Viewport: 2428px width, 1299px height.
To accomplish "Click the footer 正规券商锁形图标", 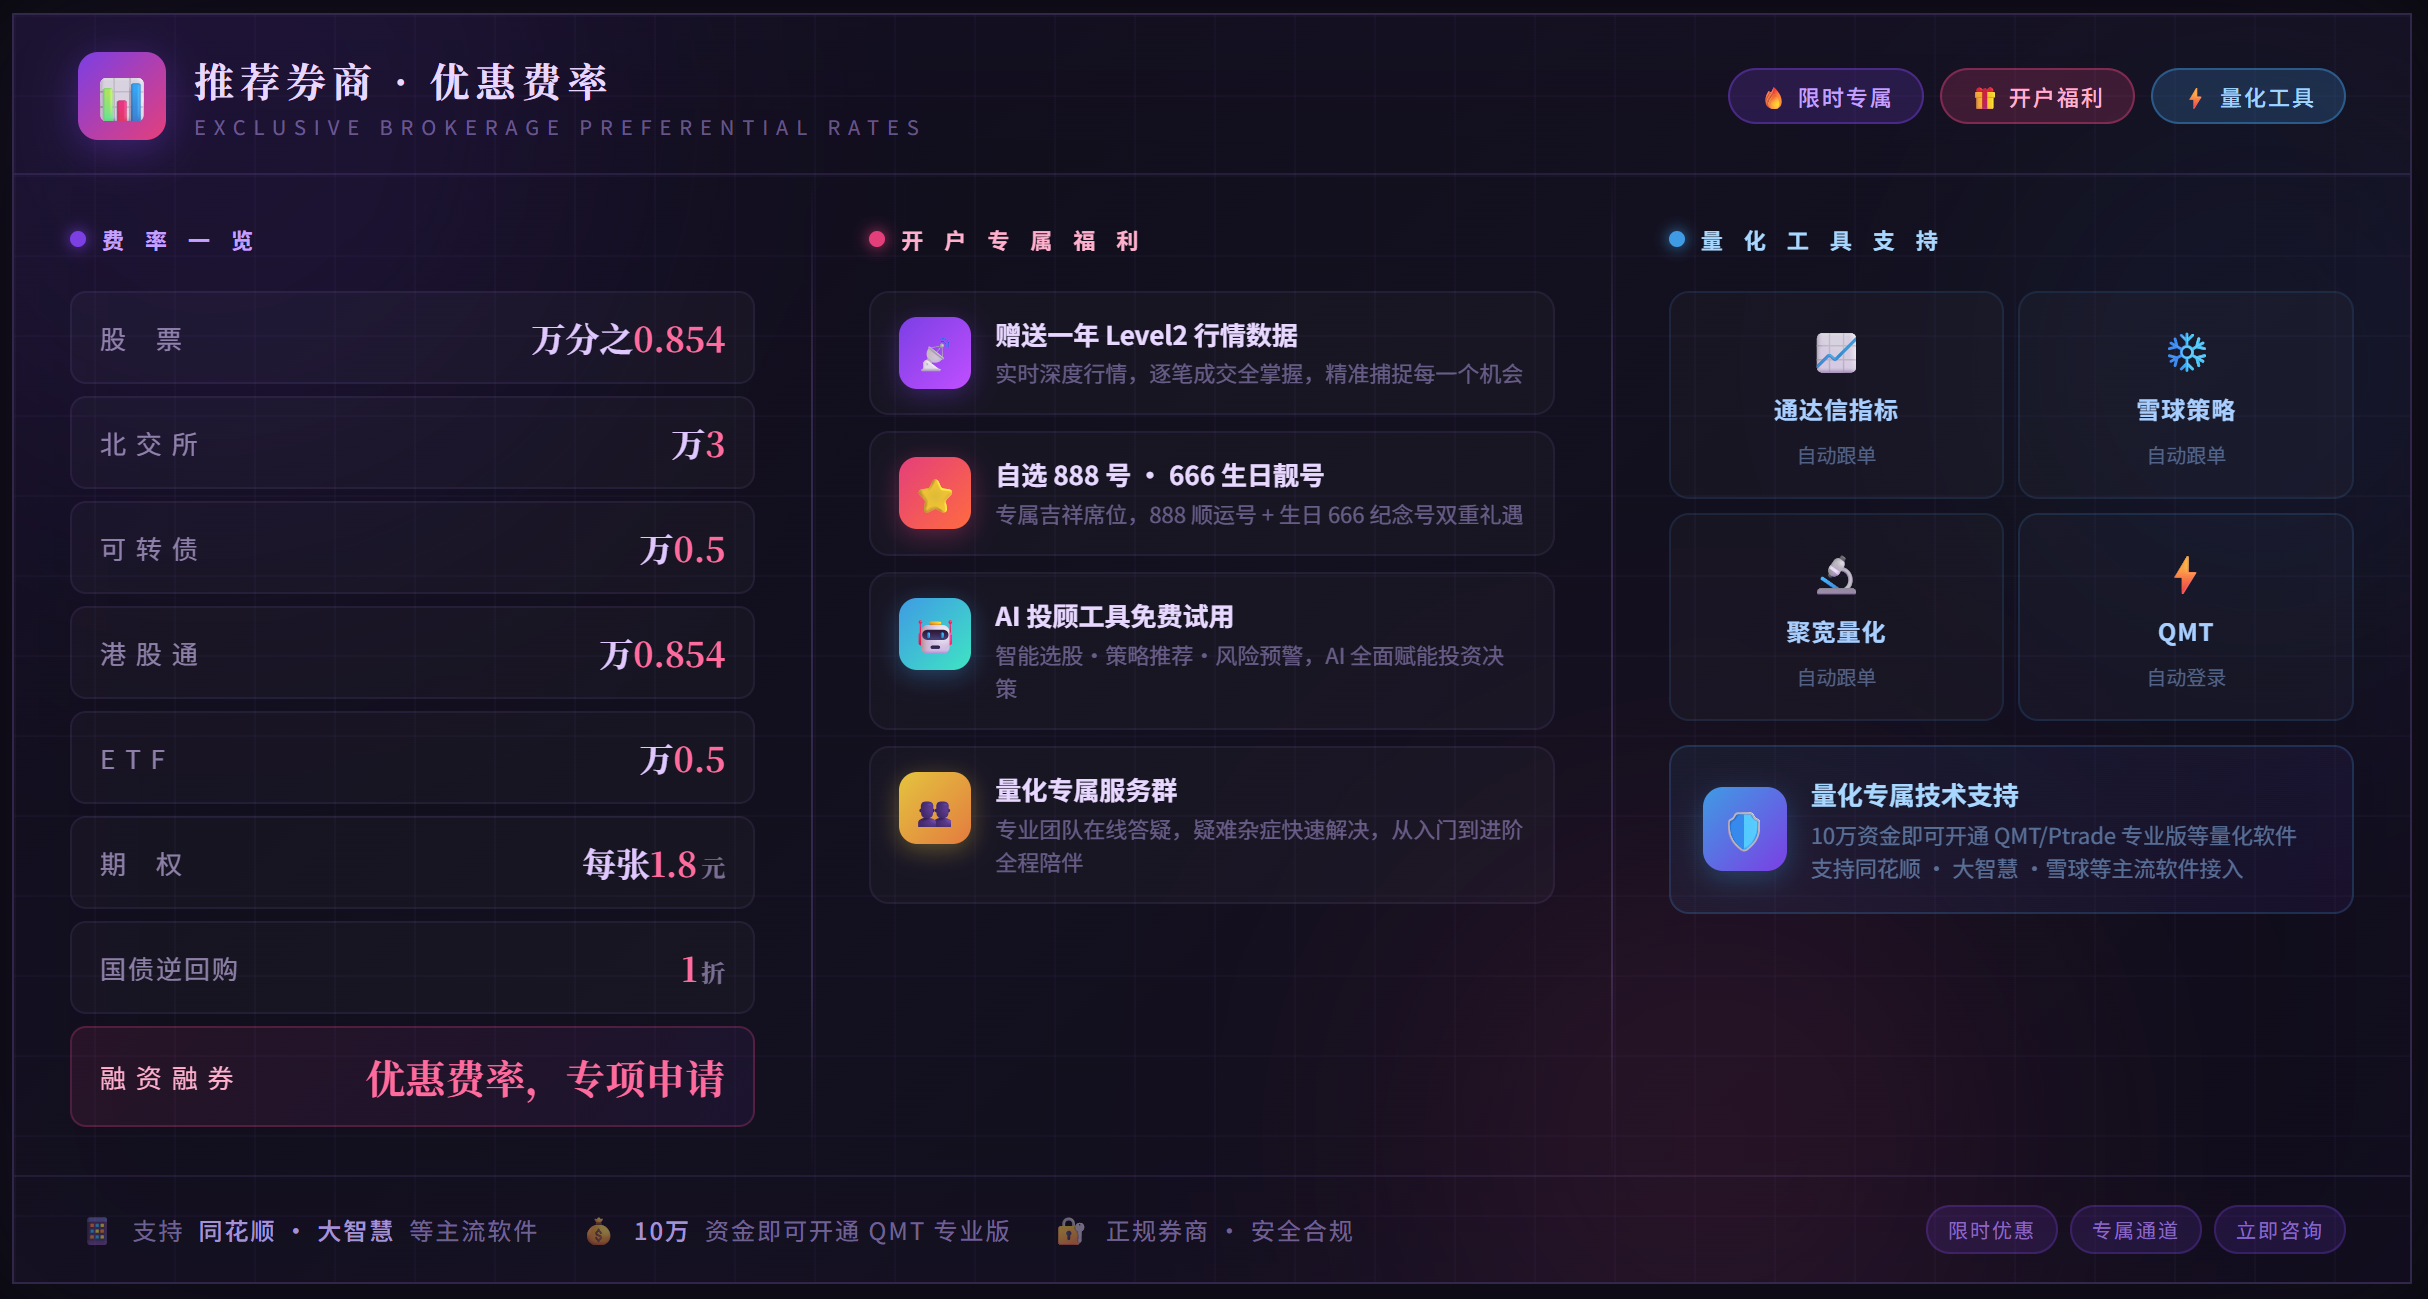I will [1071, 1231].
